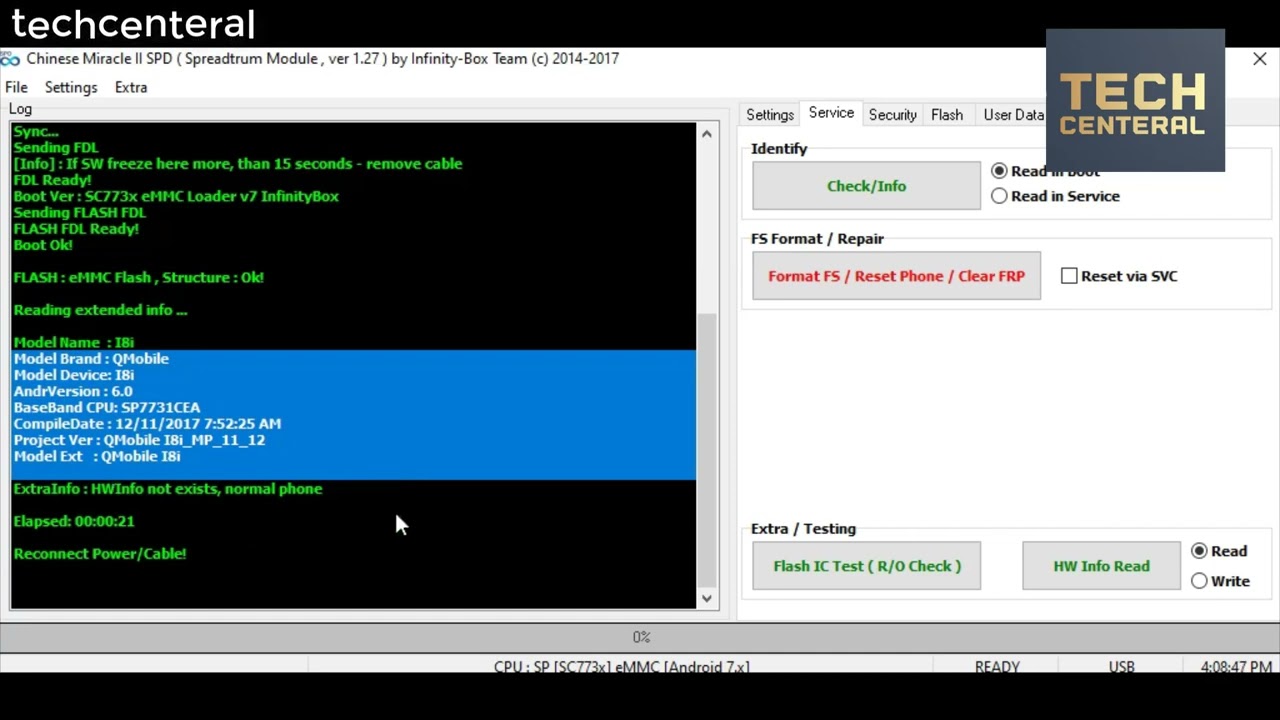The height and width of the screenshot is (720, 1280).
Task: Click the 'Boot Ok!' log line
Action: (43, 245)
